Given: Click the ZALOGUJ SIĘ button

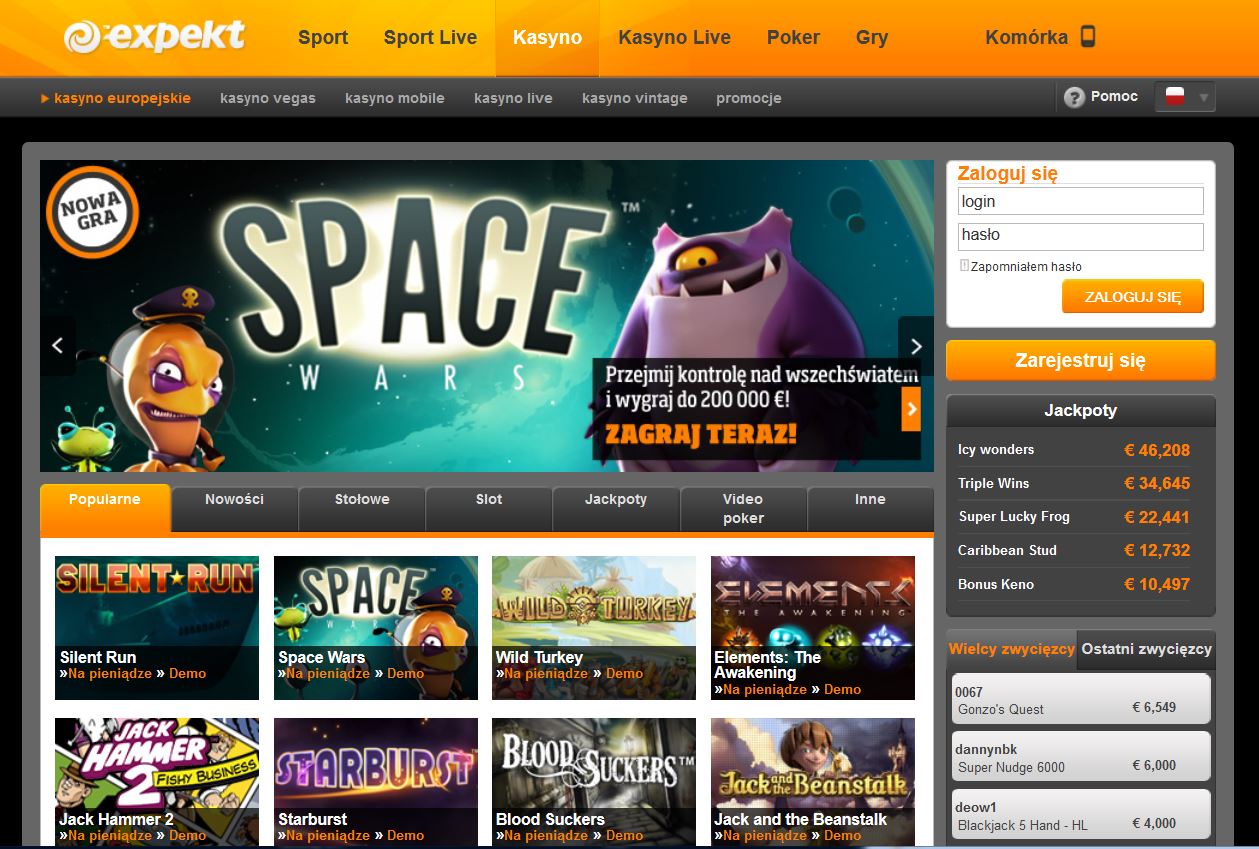Looking at the screenshot, I should click(1133, 297).
